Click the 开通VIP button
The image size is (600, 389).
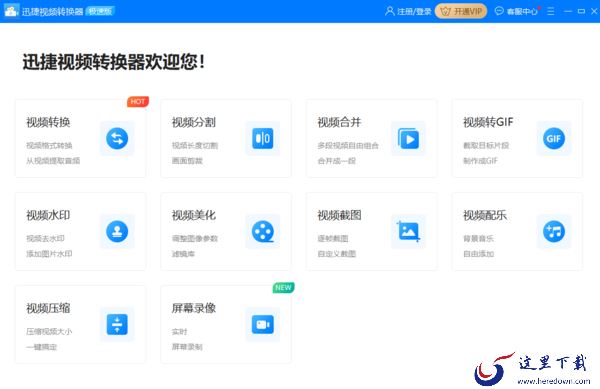coord(461,11)
